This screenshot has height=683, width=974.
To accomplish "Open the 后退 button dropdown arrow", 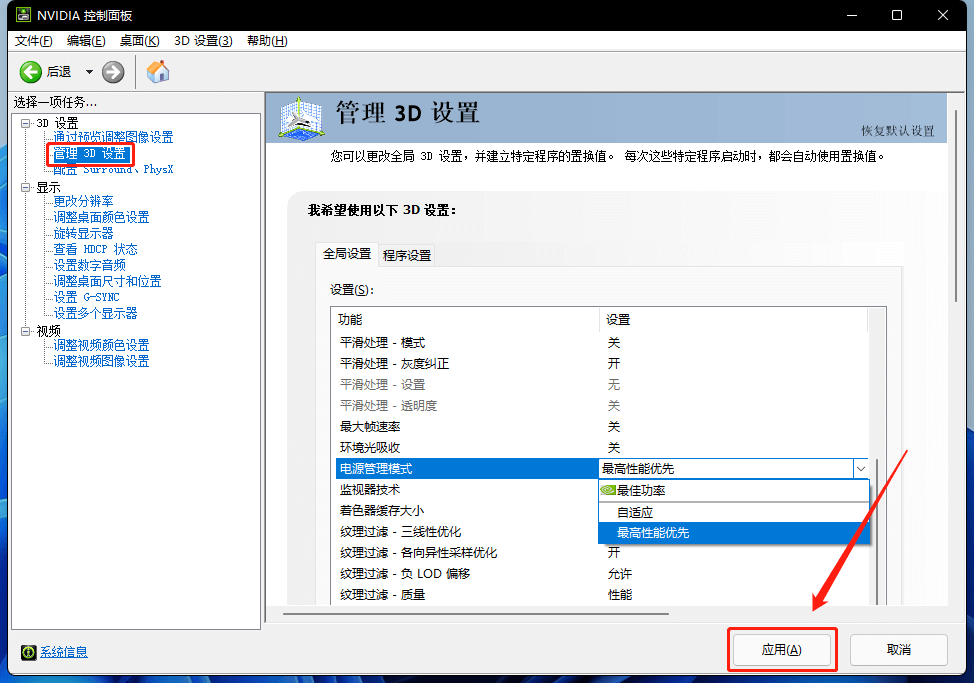I will click(87, 71).
